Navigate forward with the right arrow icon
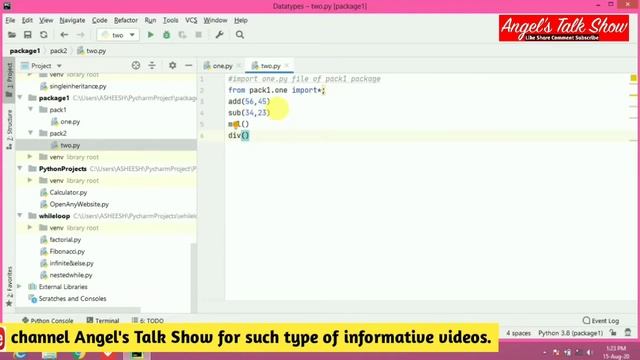The image size is (640, 360). point(80,35)
